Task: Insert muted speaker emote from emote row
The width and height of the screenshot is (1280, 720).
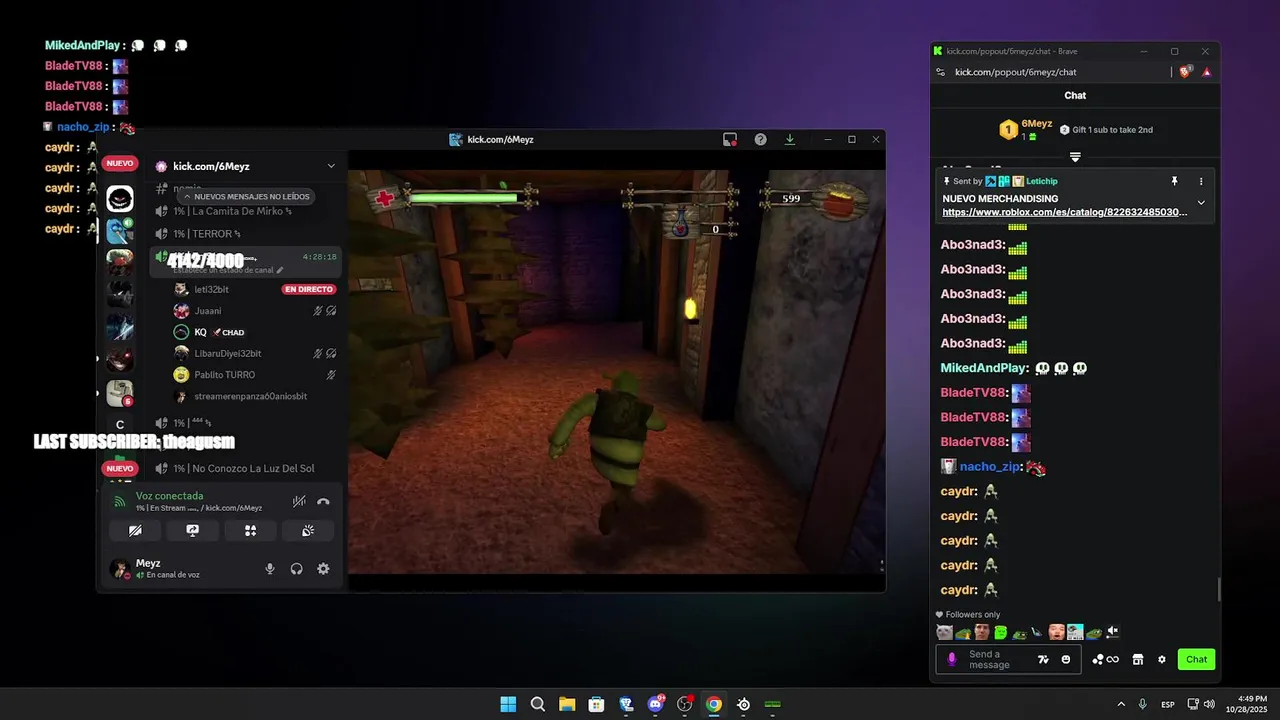Action: coord(1112,632)
